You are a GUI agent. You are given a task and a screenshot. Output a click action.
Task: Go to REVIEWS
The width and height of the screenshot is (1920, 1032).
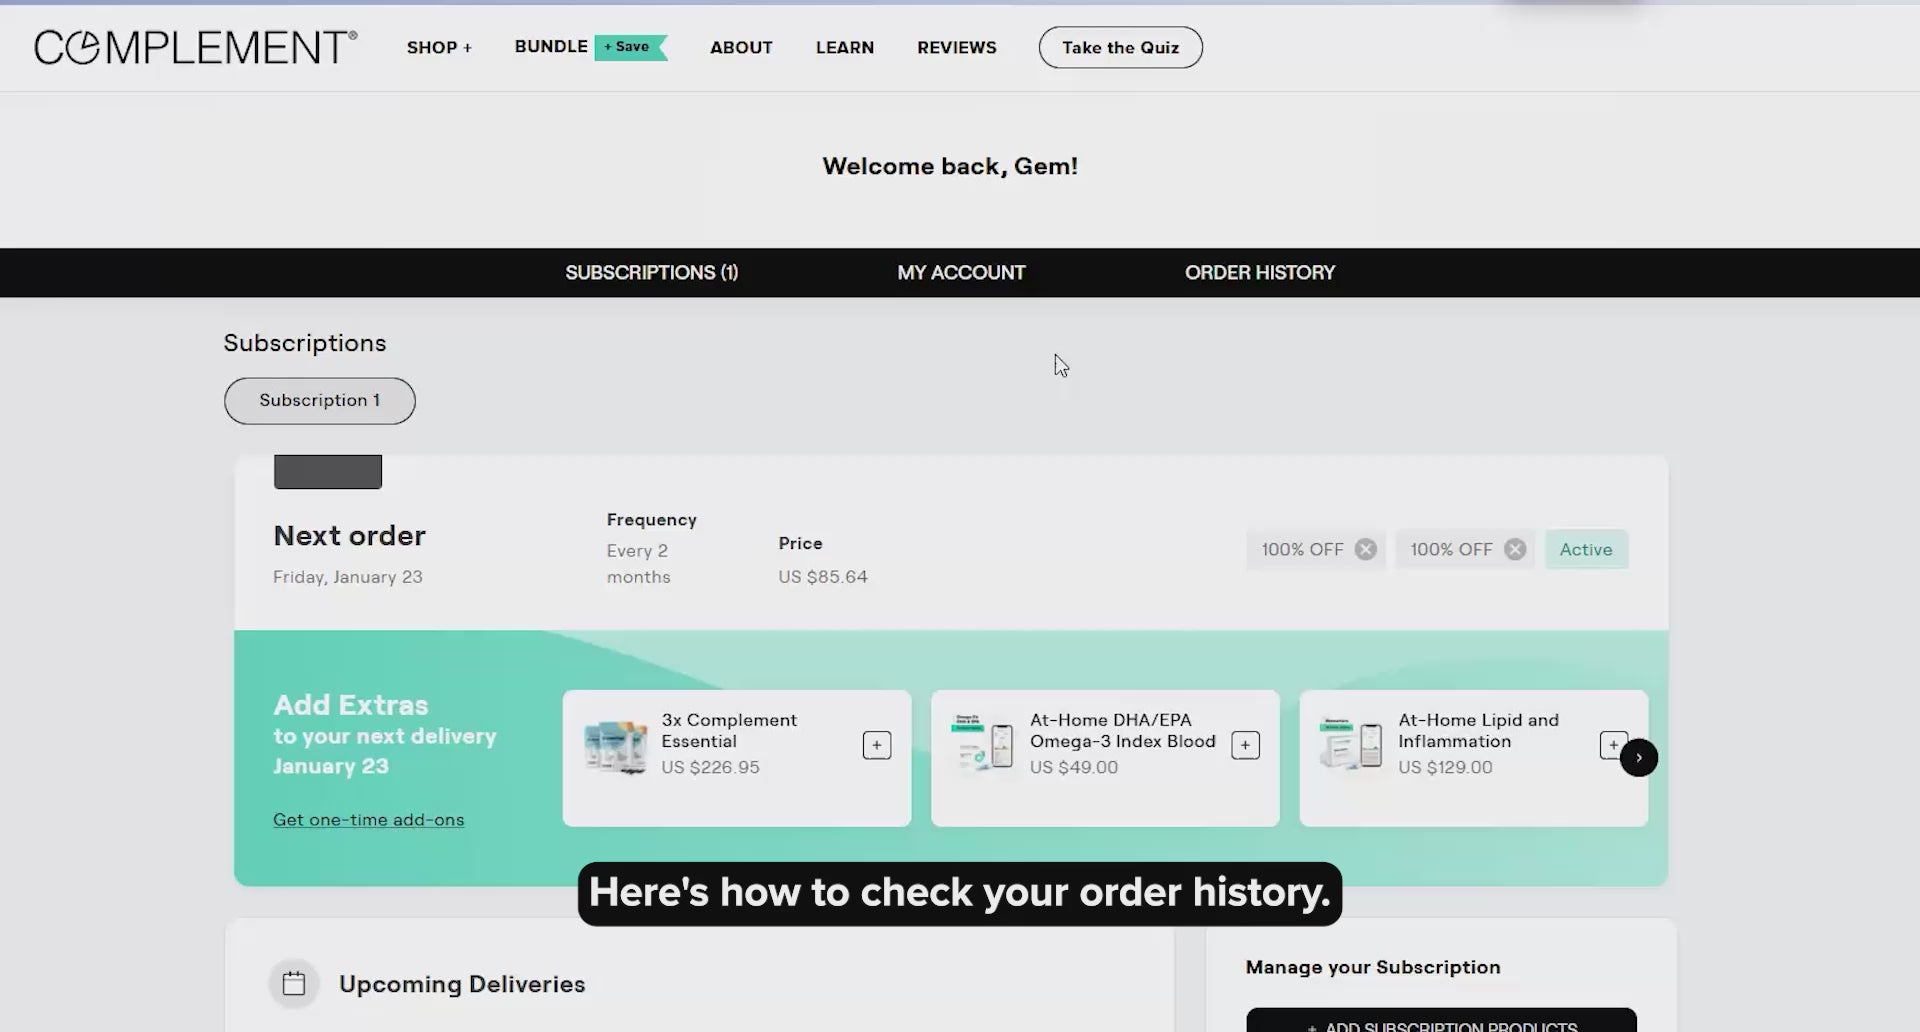[957, 47]
